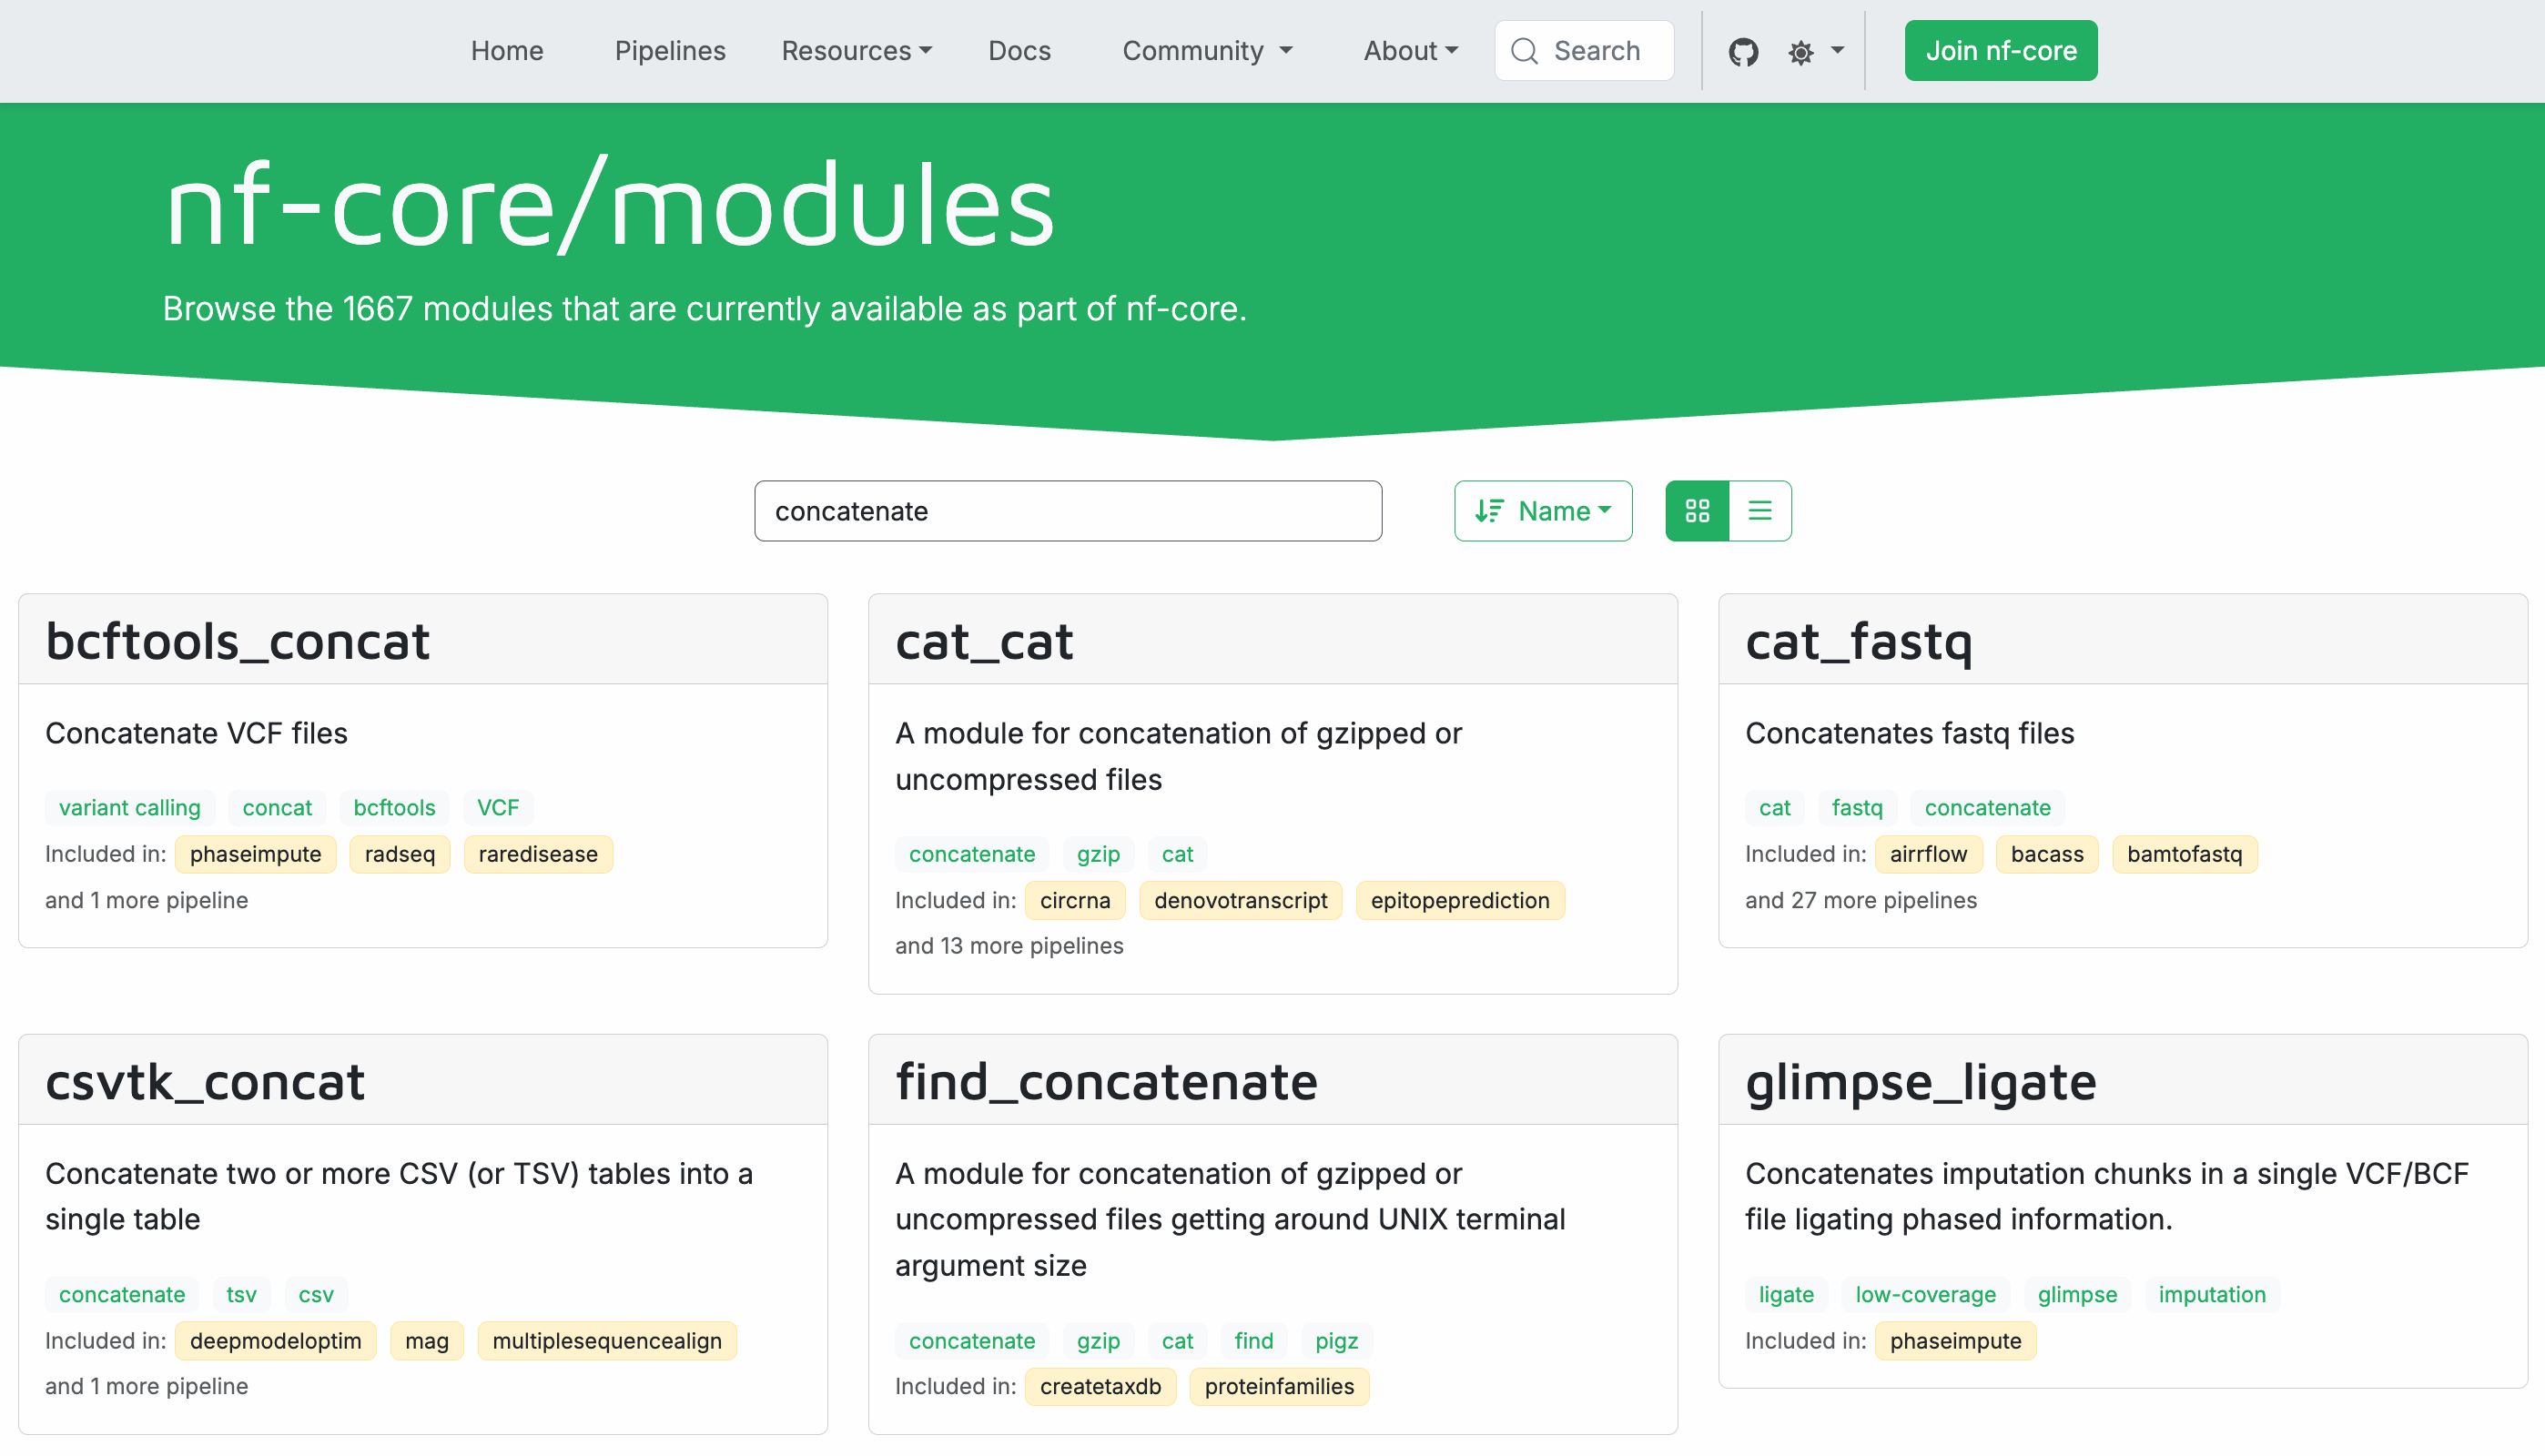The height and width of the screenshot is (1456, 2545).
Task: Click the phaseimpute pipeline badge under glimpse_ligate
Action: (1955, 1341)
